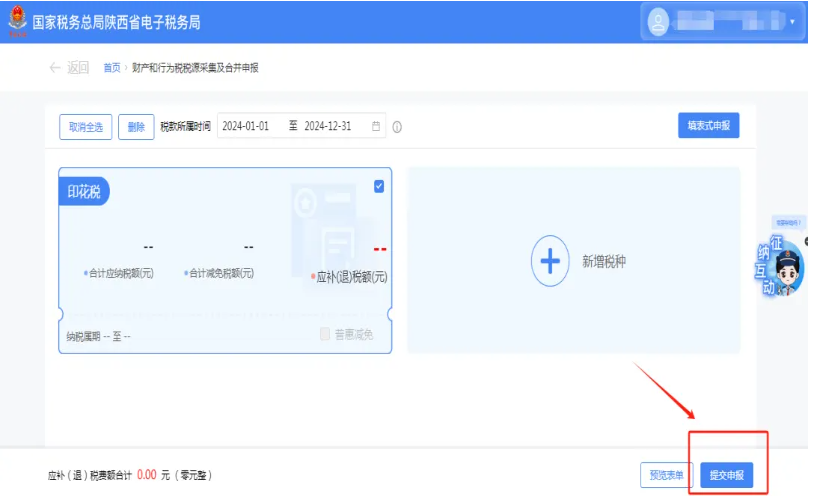Click the 新增税种 label

(604, 262)
